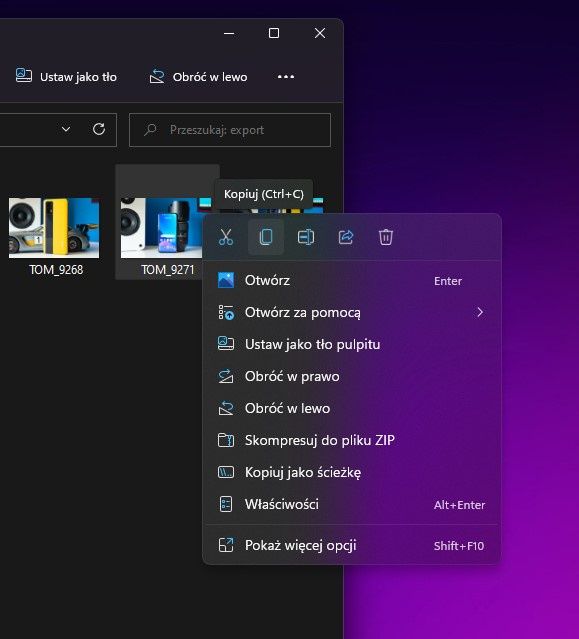Expand the address bar history dropdown chevron
The height and width of the screenshot is (639, 579).
coord(66,129)
